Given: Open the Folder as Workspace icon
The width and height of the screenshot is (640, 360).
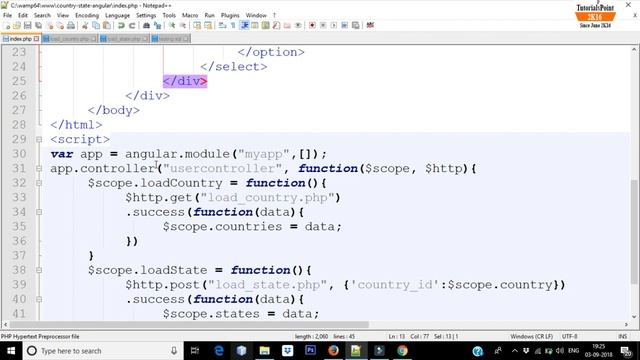Looking at the screenshot, I should click(287, 25).
